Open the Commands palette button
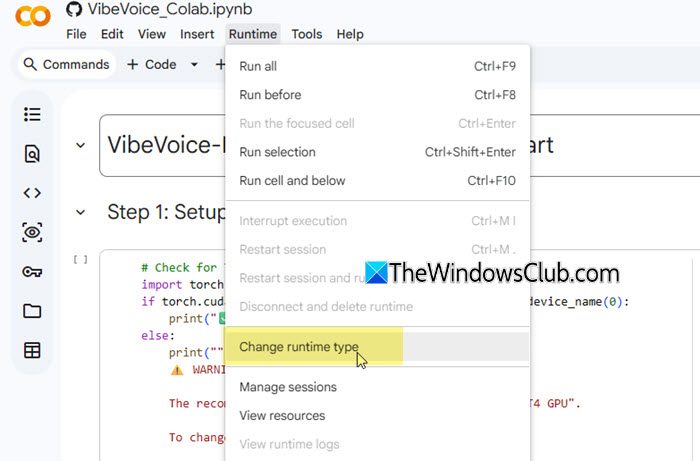700x461 pixels. tap(67, 65)
